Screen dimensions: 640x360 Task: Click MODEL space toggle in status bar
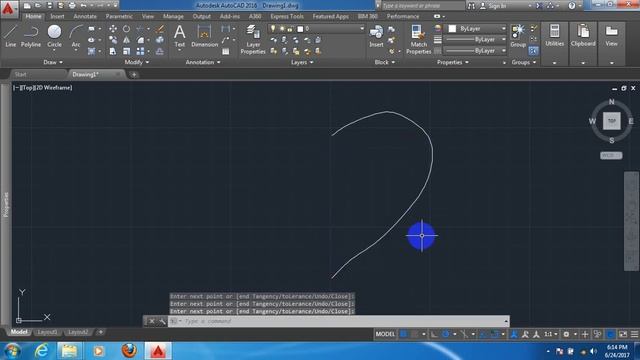pos(385,334)
